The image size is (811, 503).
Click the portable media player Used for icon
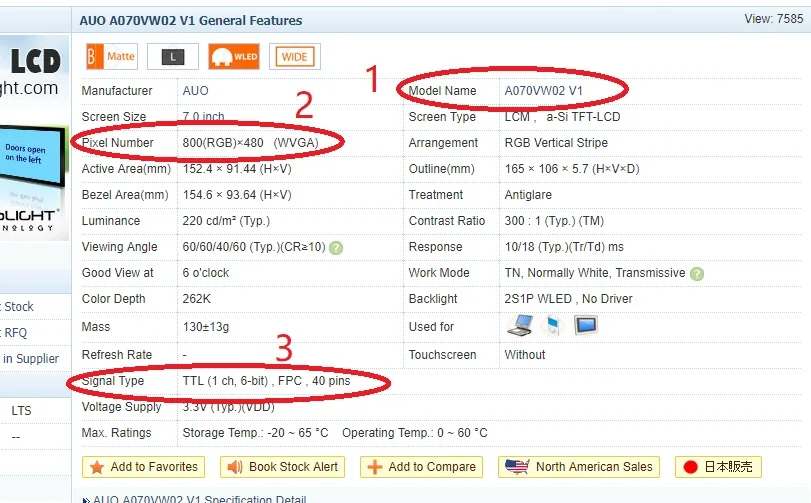pos(552,326)
